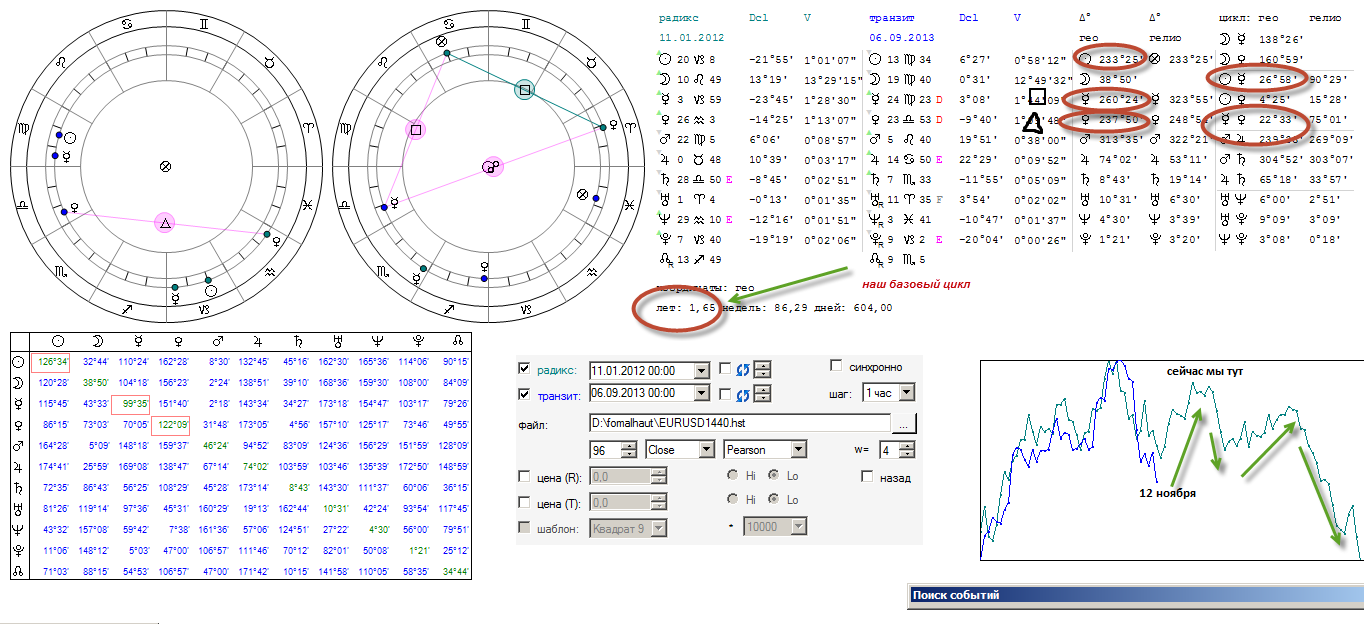The image size is (1364, 624).
Task: Enable the синхронно checkbox
Action: 838,365
